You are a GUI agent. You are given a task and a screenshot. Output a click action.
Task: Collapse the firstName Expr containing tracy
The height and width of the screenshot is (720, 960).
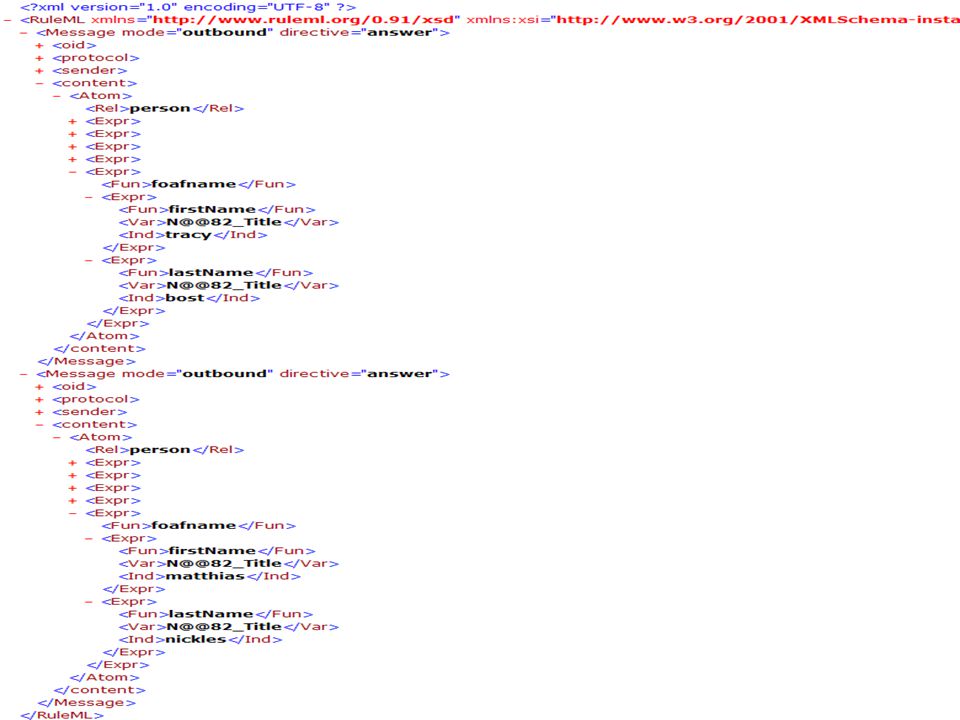(89, 198)
